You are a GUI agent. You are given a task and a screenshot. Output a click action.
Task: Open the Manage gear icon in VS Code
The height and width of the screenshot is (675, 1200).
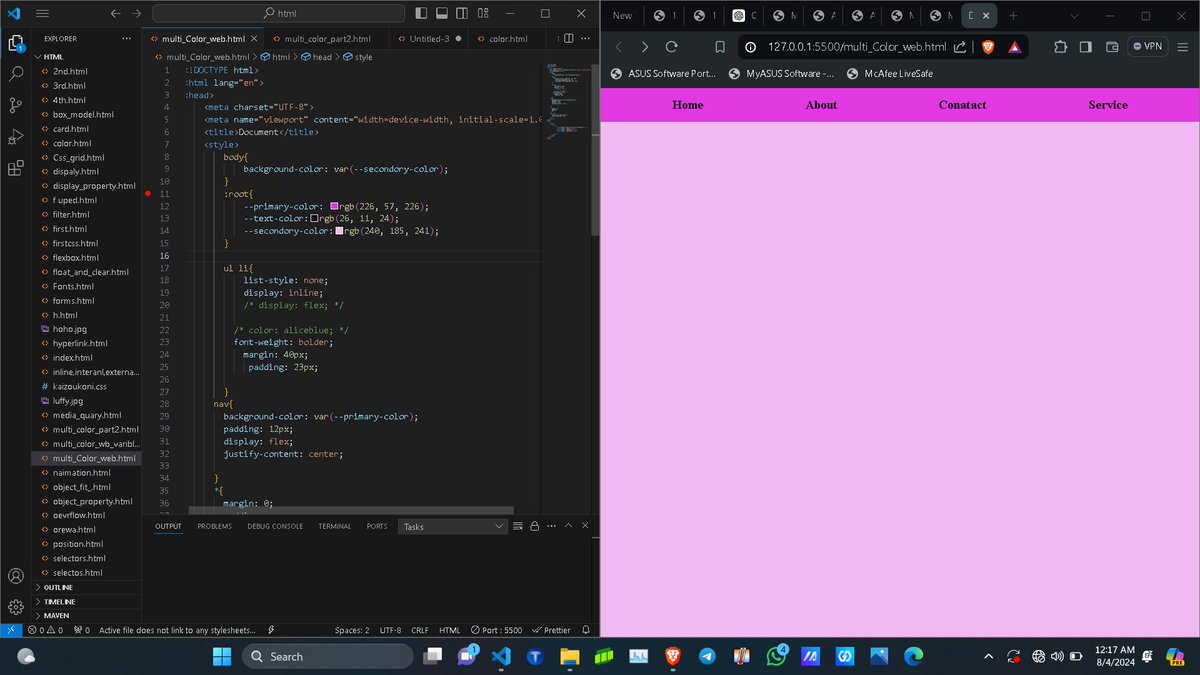coord(15,607)
